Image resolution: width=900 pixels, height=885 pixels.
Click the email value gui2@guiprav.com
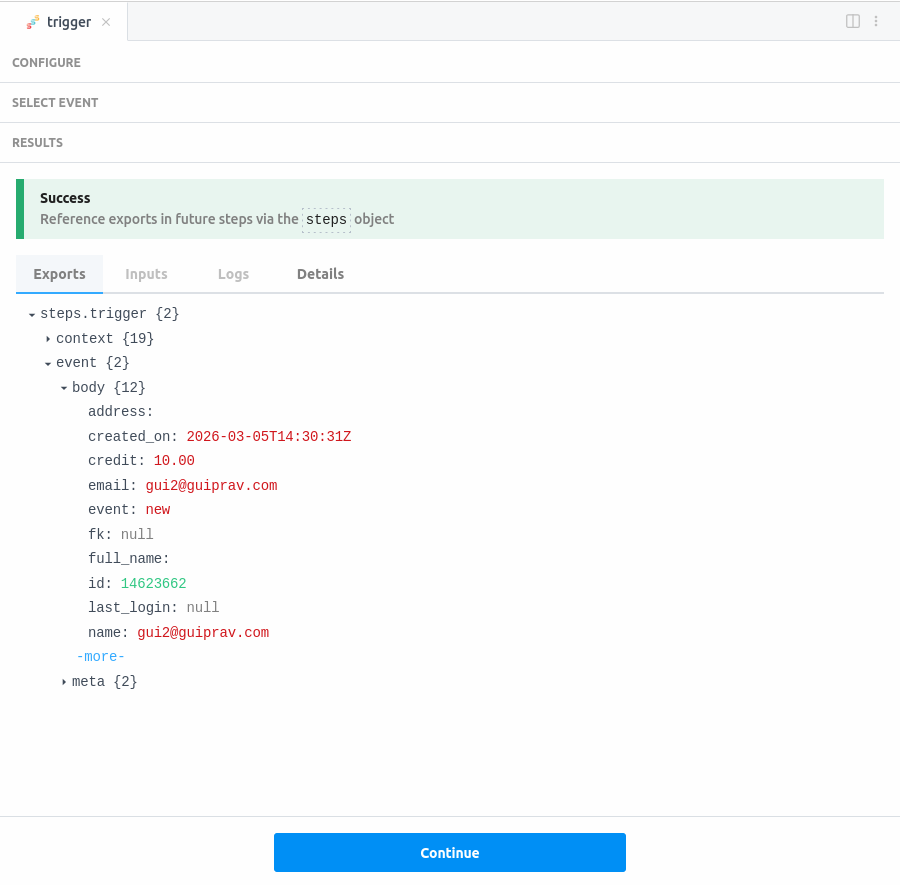(211, 486)
